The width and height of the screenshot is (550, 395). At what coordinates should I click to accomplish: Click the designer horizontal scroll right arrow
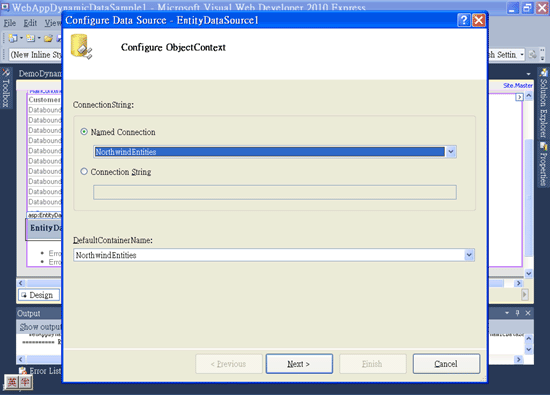(518, 283)
